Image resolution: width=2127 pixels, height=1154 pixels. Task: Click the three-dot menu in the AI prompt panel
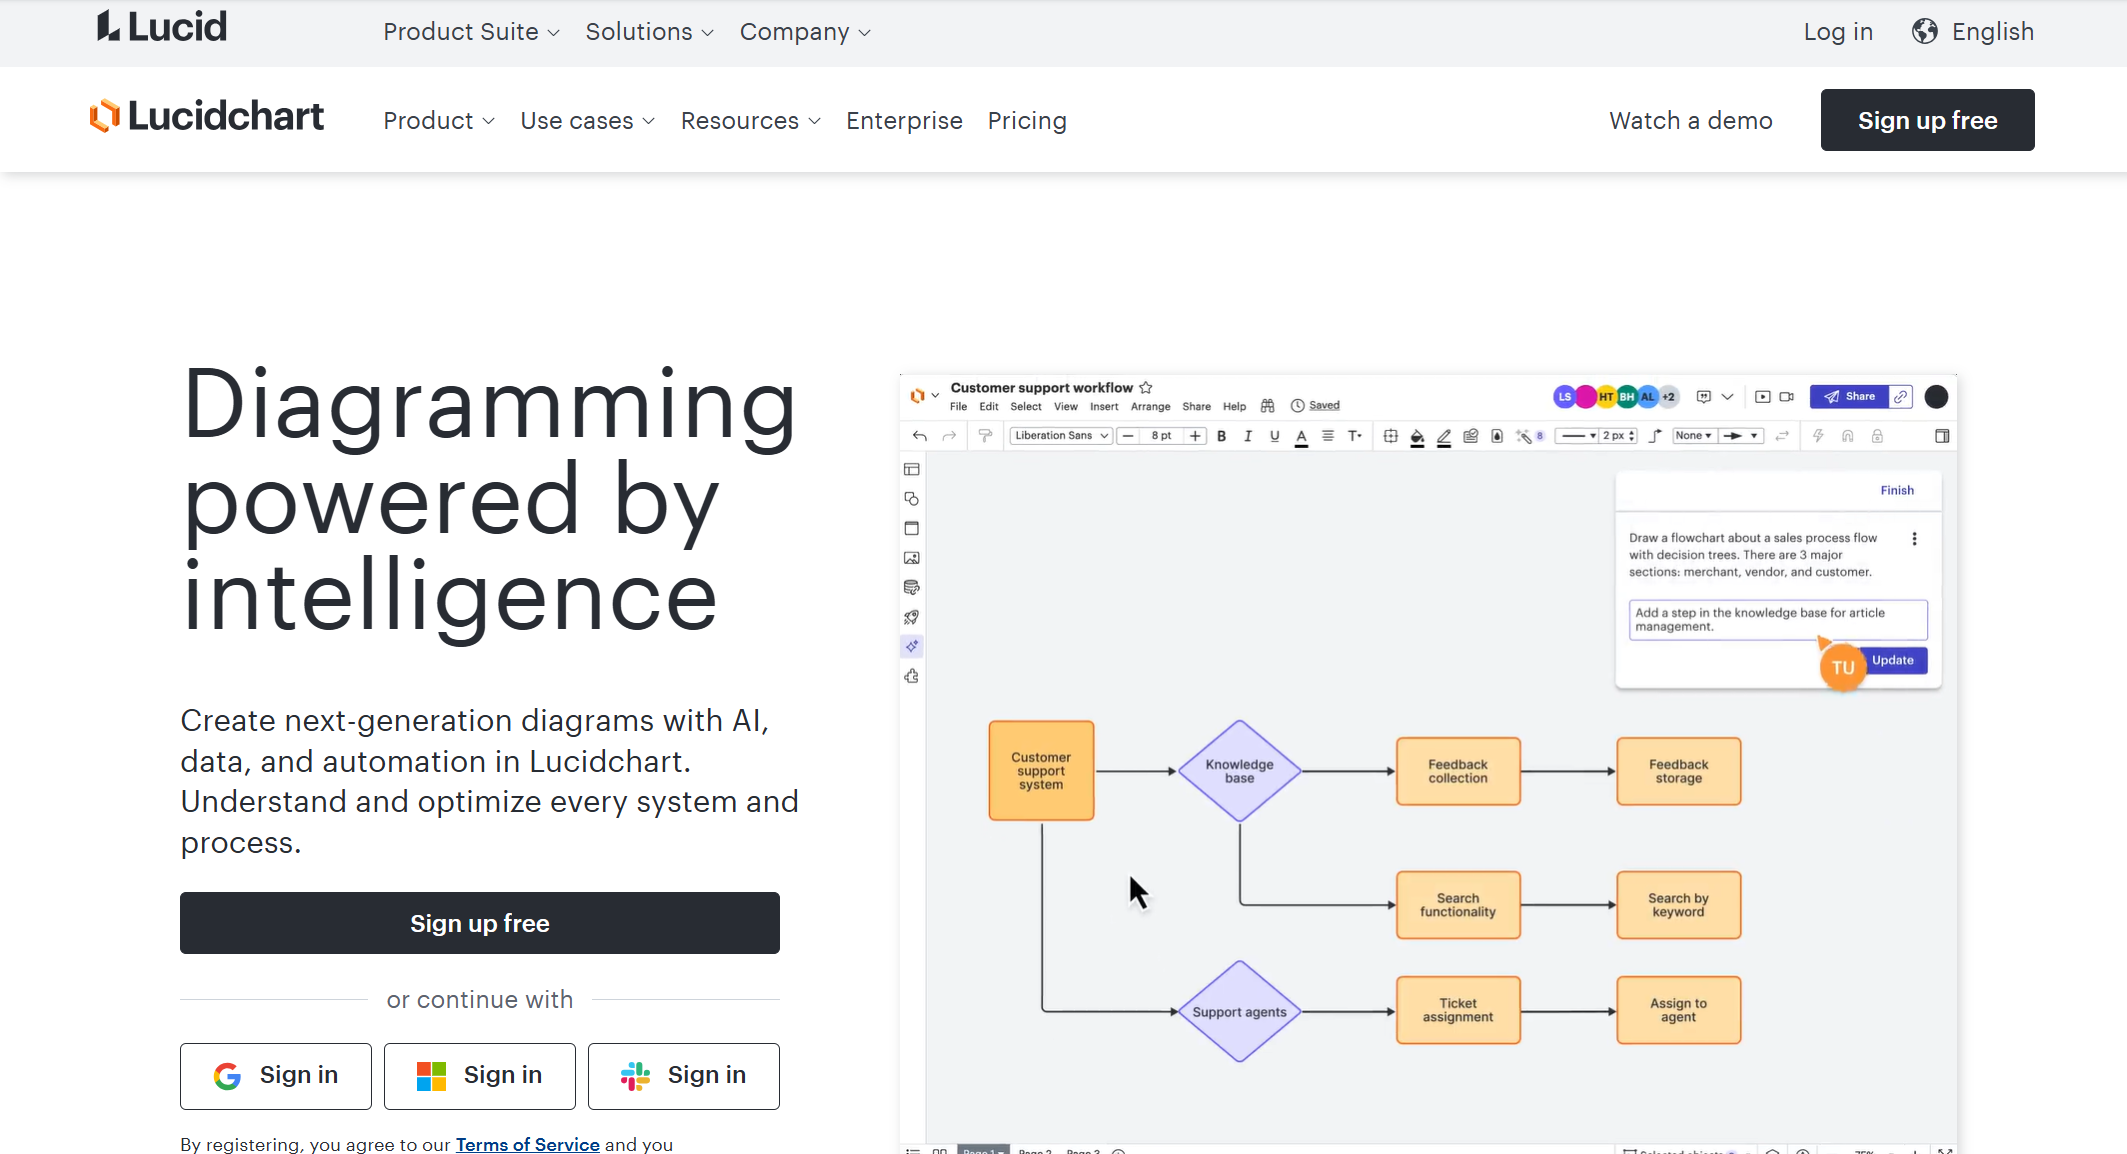[x=1914, y=539]
